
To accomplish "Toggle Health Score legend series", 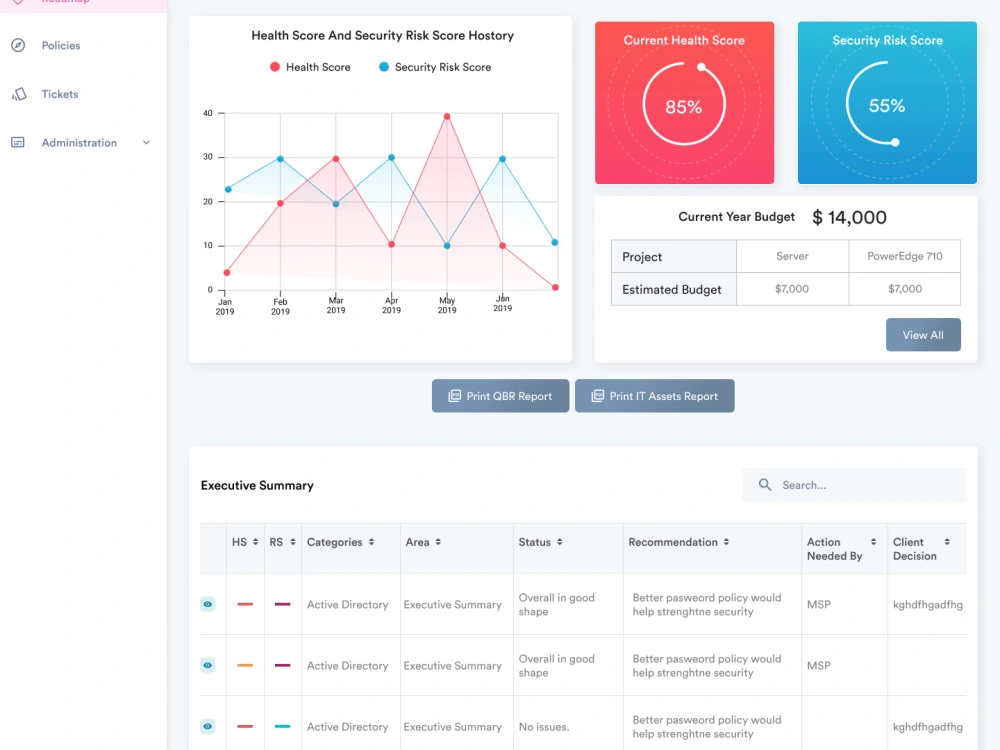I will (310, 67).
